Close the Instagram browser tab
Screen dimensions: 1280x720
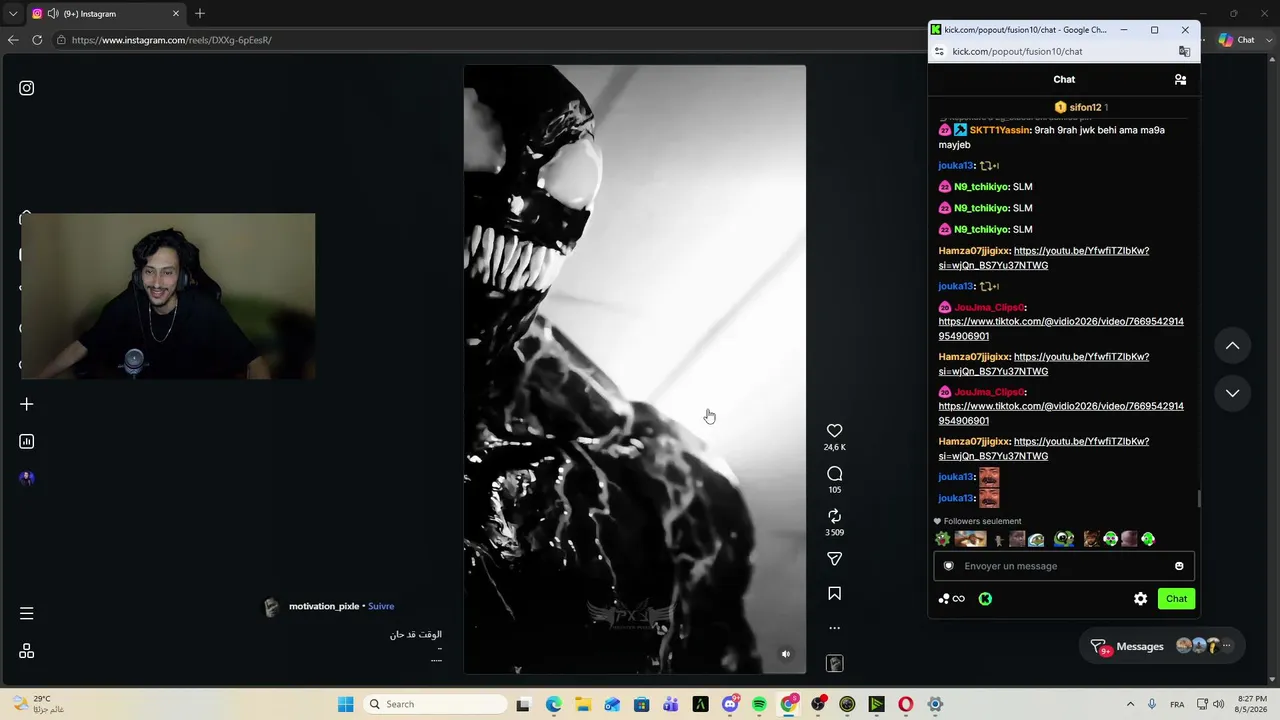(x=176, y=14)
